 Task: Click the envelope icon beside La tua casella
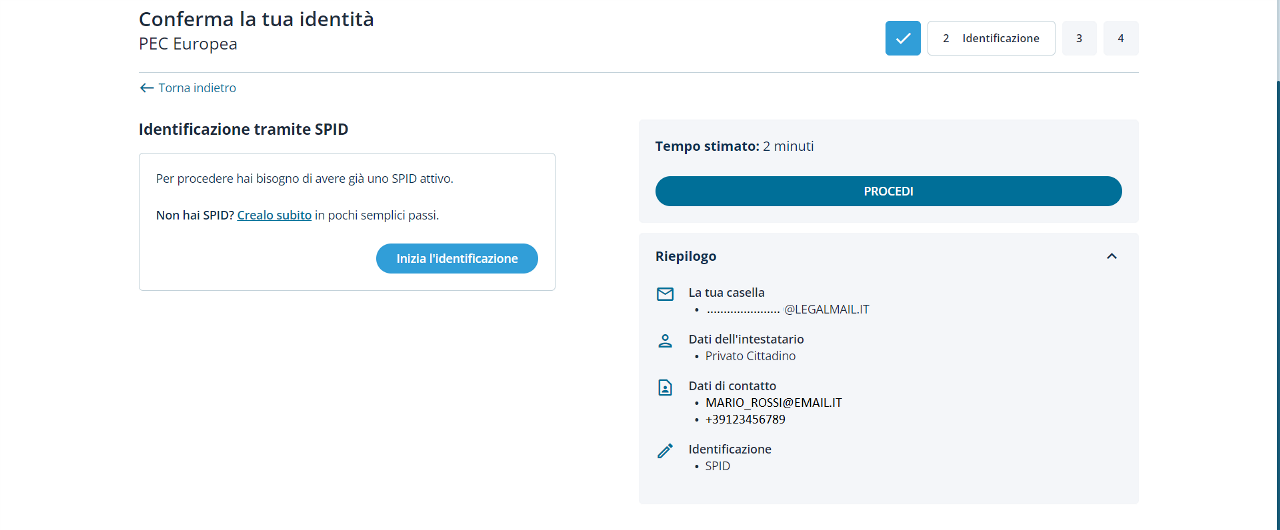coord(665,294)
